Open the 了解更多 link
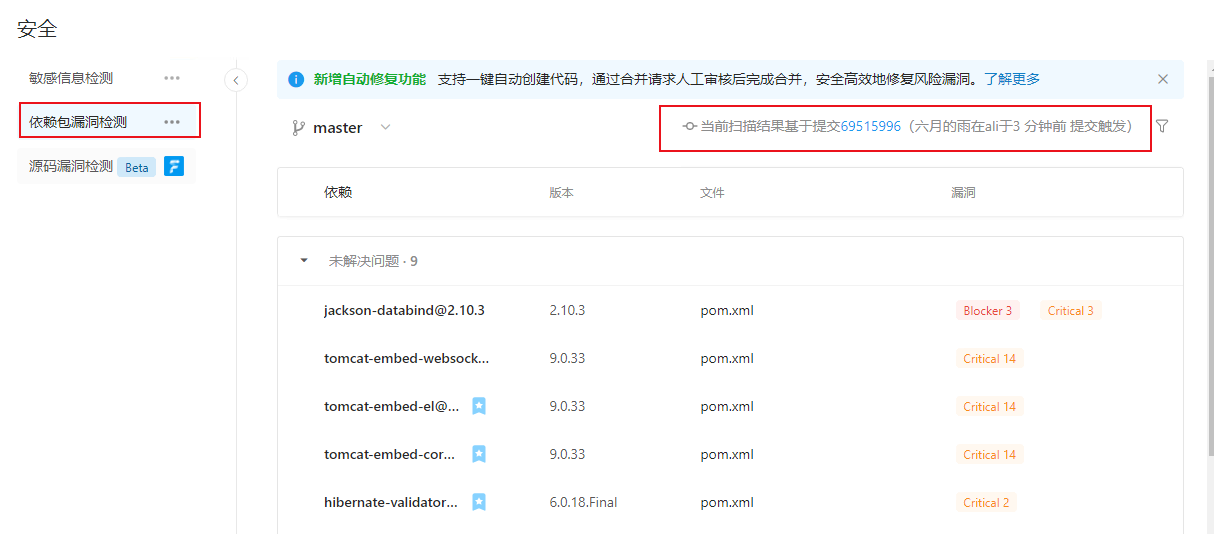This screenshot has height=534, width=1214. (1012, 79)
